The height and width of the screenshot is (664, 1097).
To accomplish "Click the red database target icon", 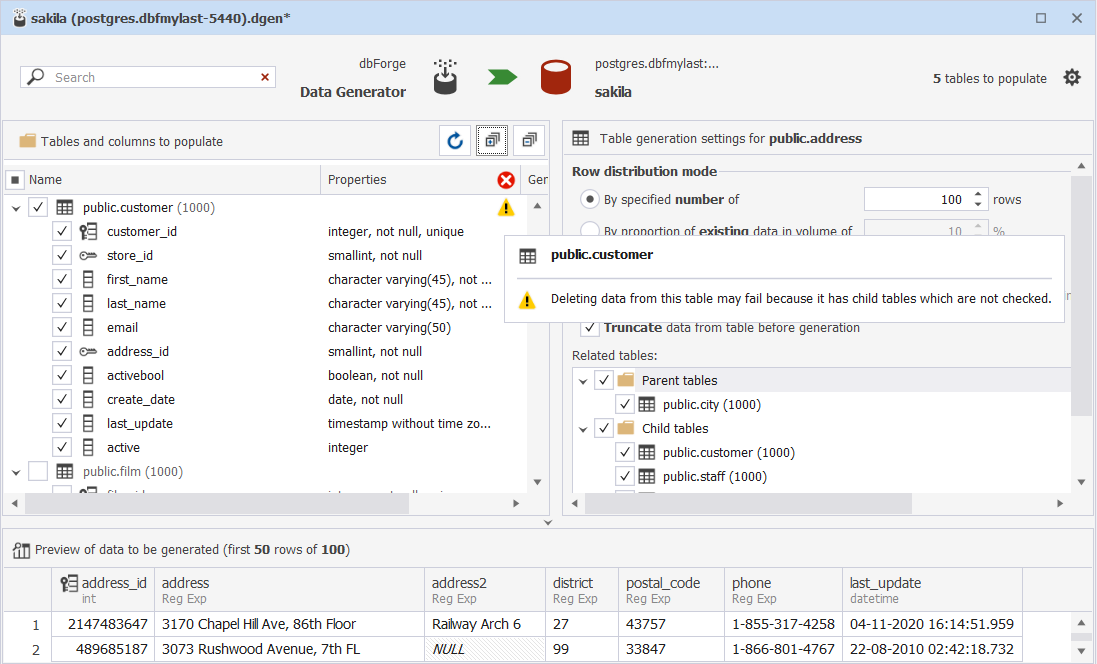I will [x=555, y=77].
